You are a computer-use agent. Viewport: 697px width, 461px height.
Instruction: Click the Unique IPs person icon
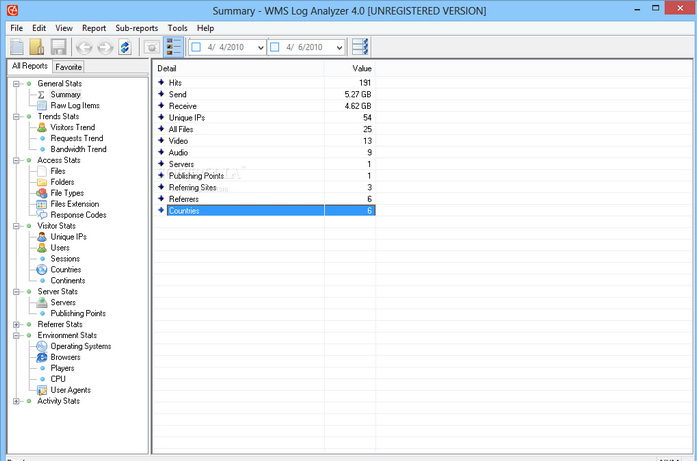pos(42,237)
